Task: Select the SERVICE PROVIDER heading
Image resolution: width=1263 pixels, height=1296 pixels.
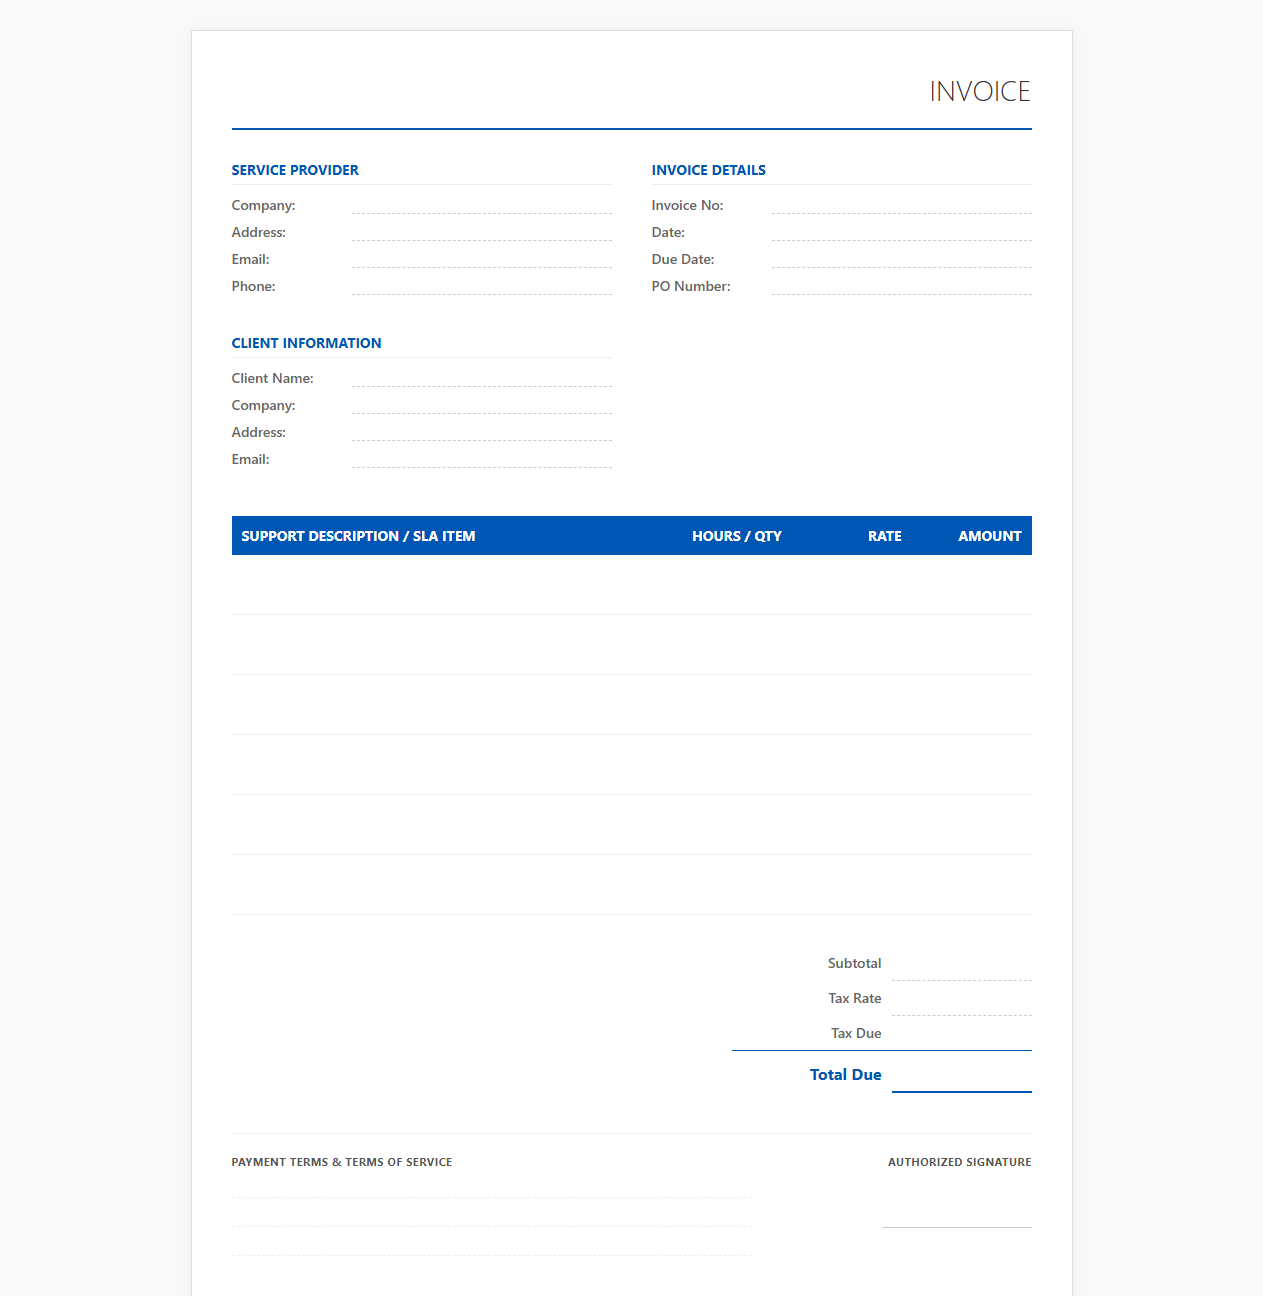Action: click(295, 170)
